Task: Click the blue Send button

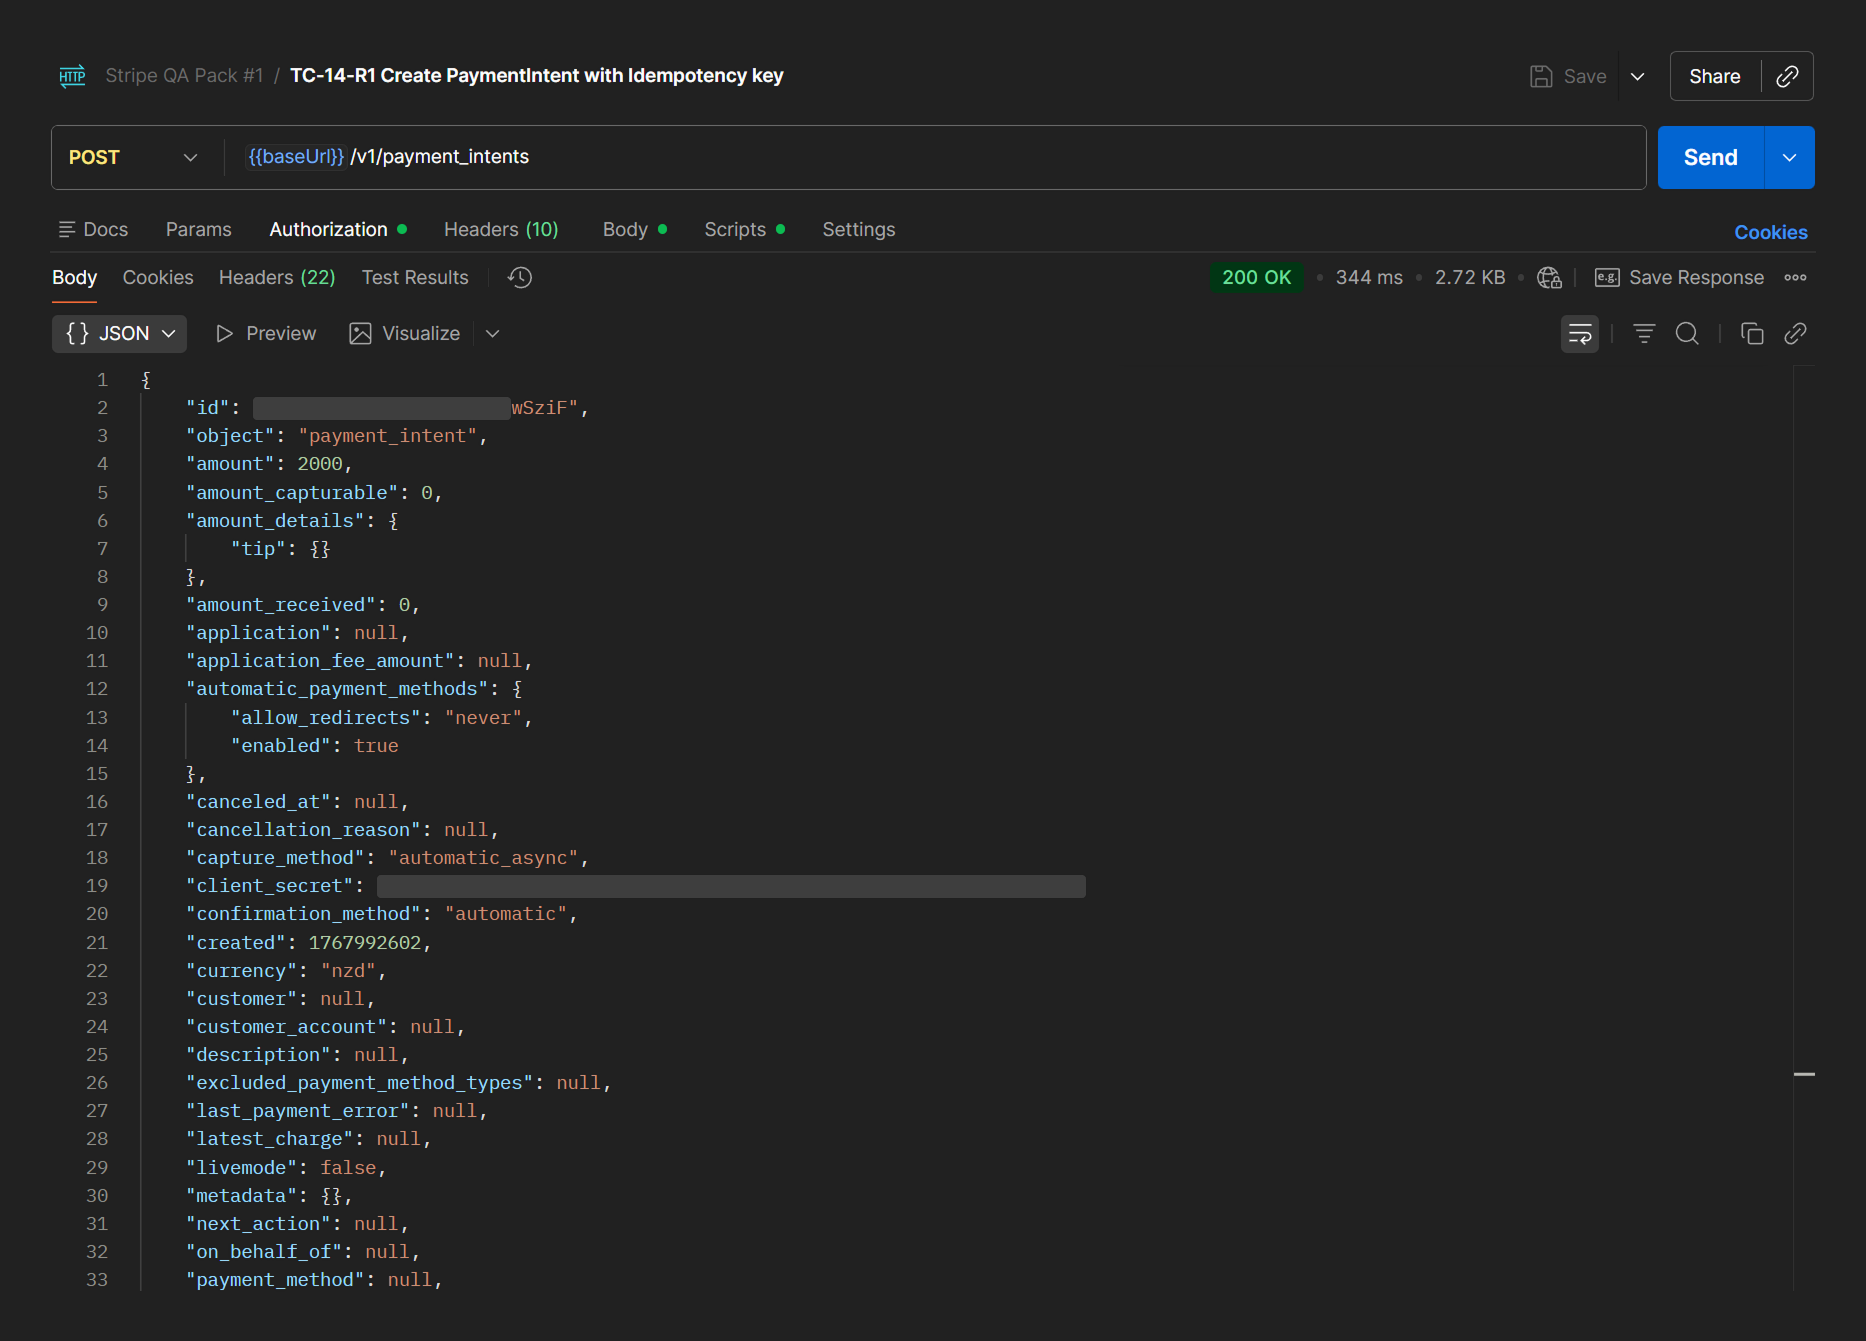Action: pyautogui.click(x=1711, y=157)
